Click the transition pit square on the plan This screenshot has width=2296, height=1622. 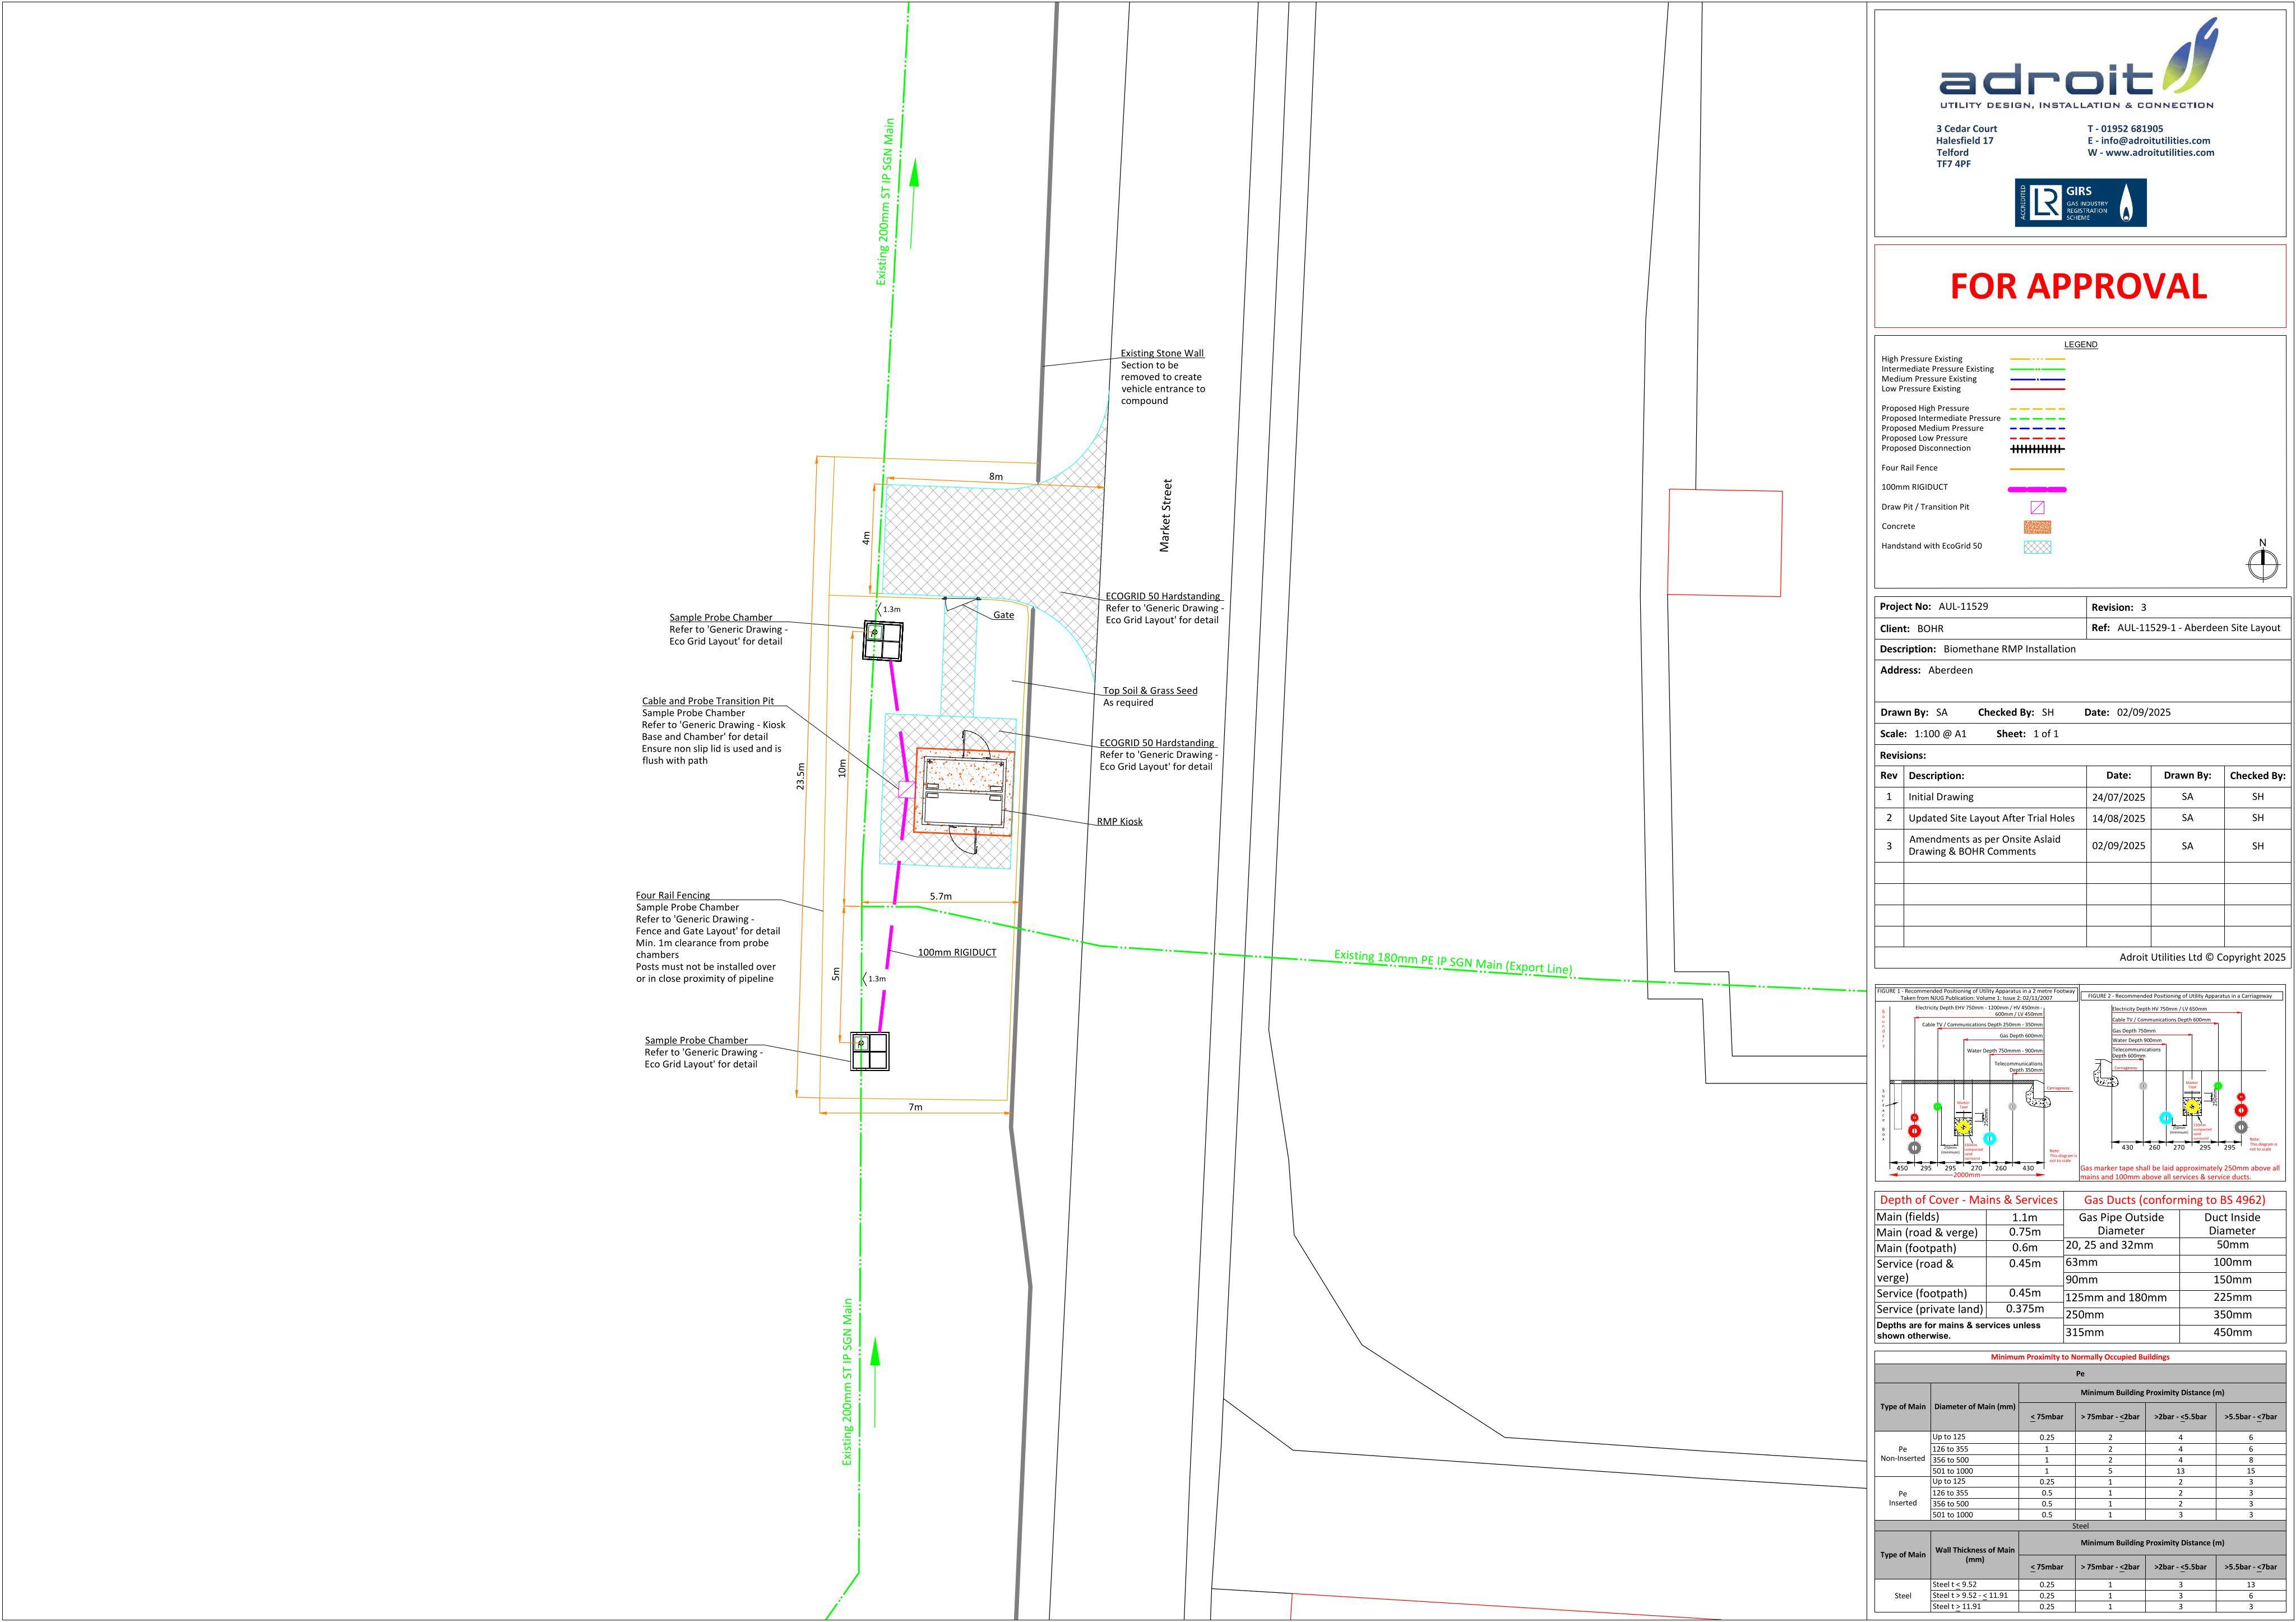click(x=906, y=789)
